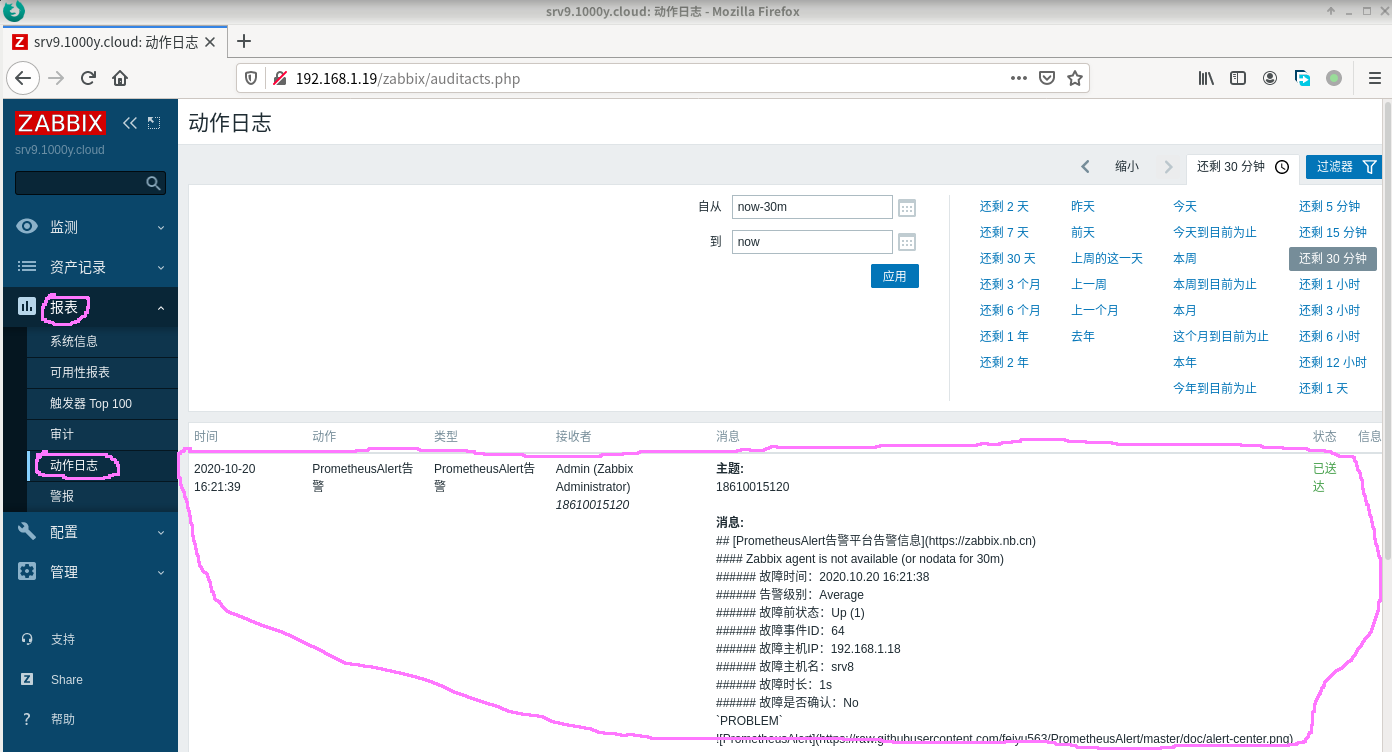The width and height of the screenshot is (1392, 752).
Task: Expand the 监测 menu section
Action: tap(90, 227)
